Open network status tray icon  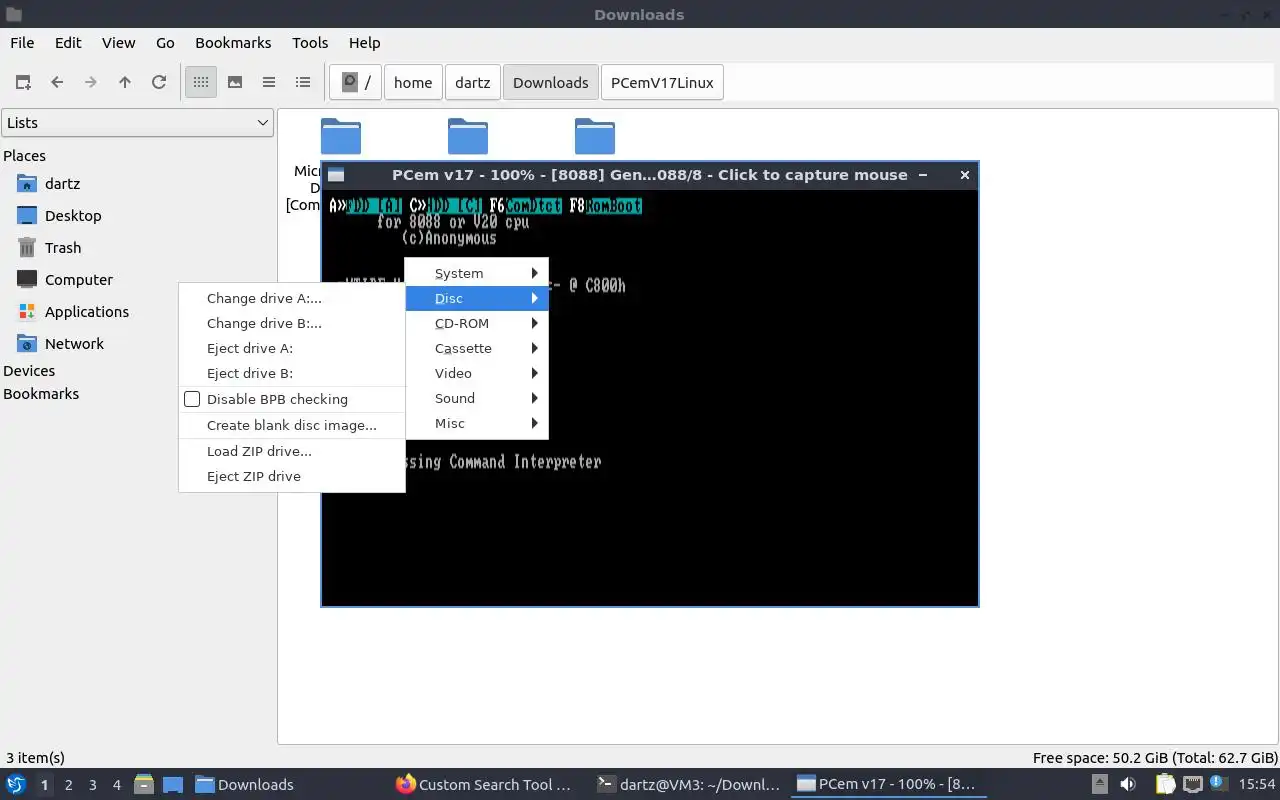(1193, 785)
